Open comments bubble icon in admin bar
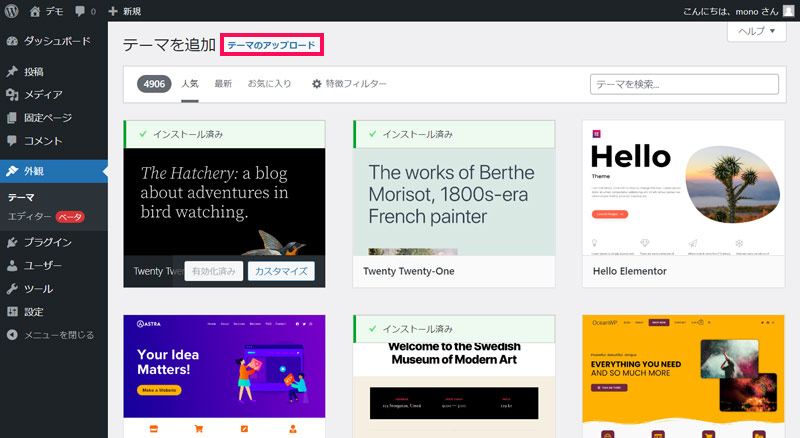 [80, 11]
